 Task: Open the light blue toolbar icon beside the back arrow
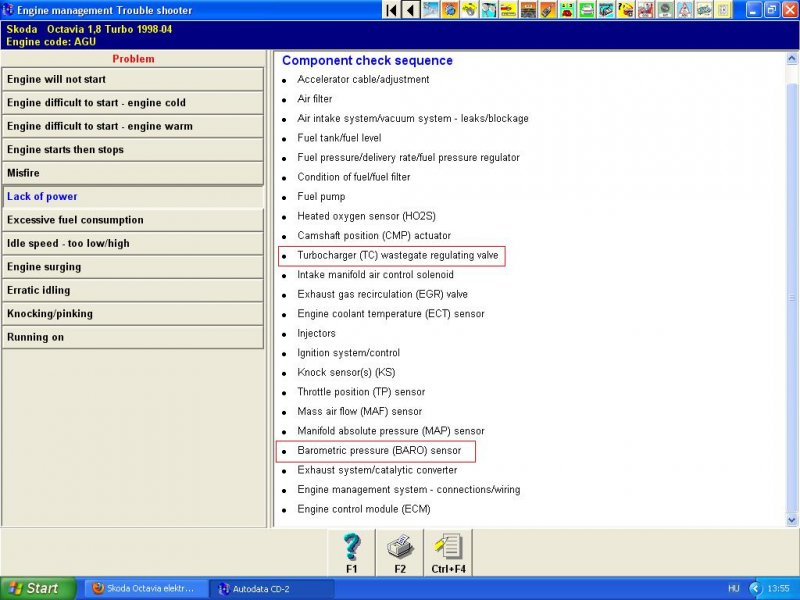click(430, 10)
